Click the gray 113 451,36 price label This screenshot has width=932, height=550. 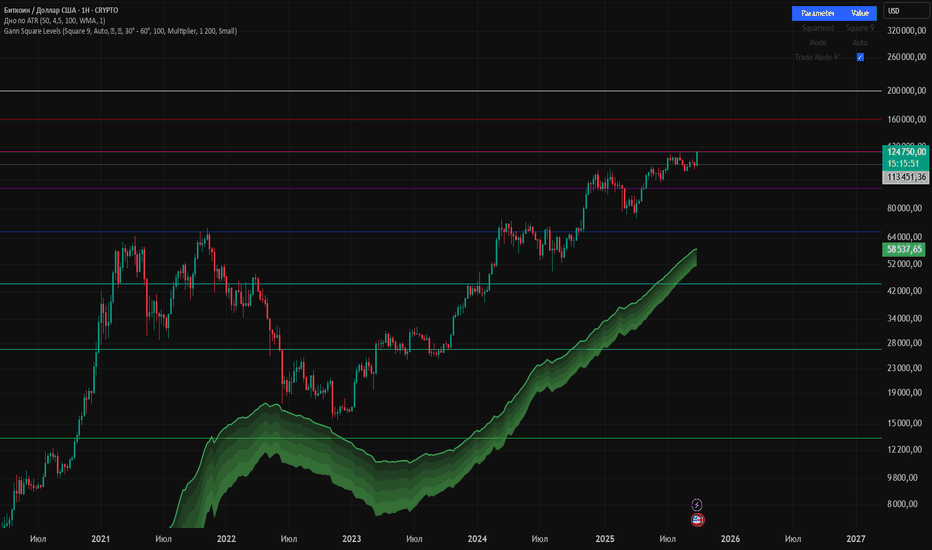click(x=906, y=177)
